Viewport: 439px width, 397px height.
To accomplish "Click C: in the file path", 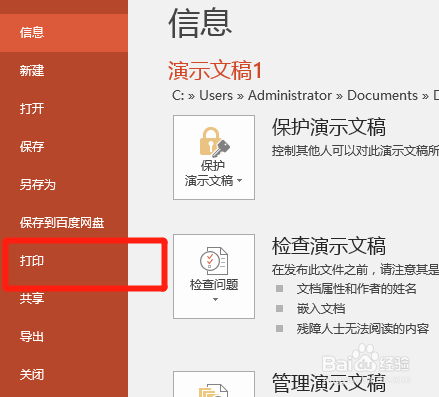I will click(178, 96).
